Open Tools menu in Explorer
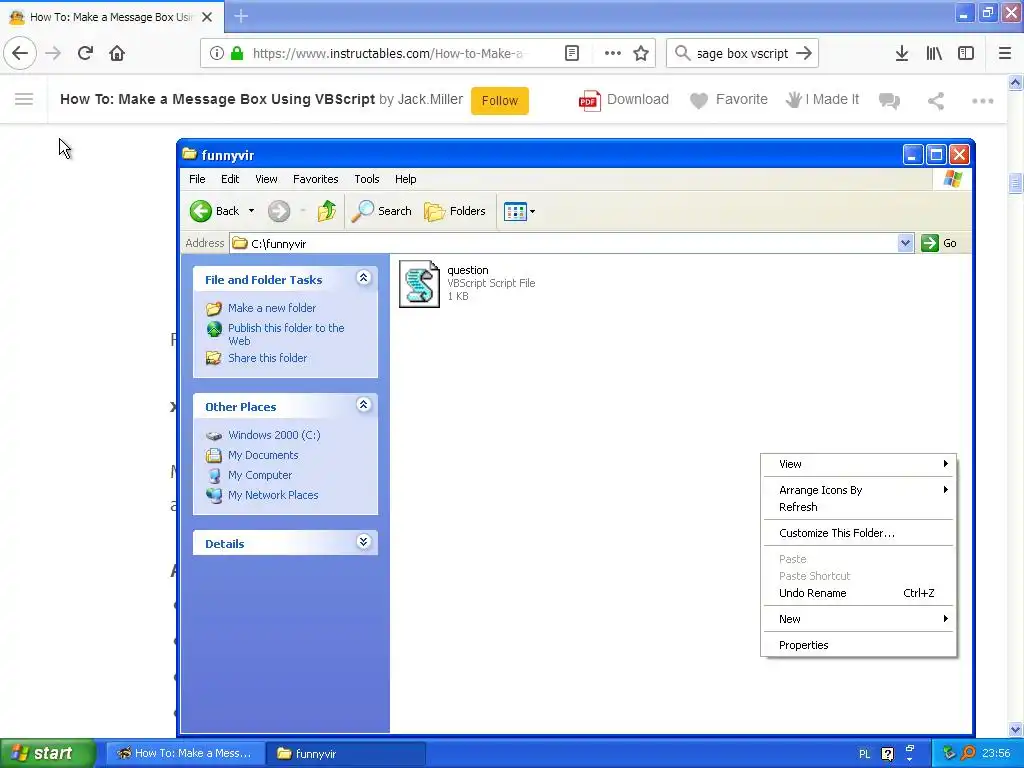Image resolution: width=1024 pixels, height=768 pixels. [x=366, y=179]
